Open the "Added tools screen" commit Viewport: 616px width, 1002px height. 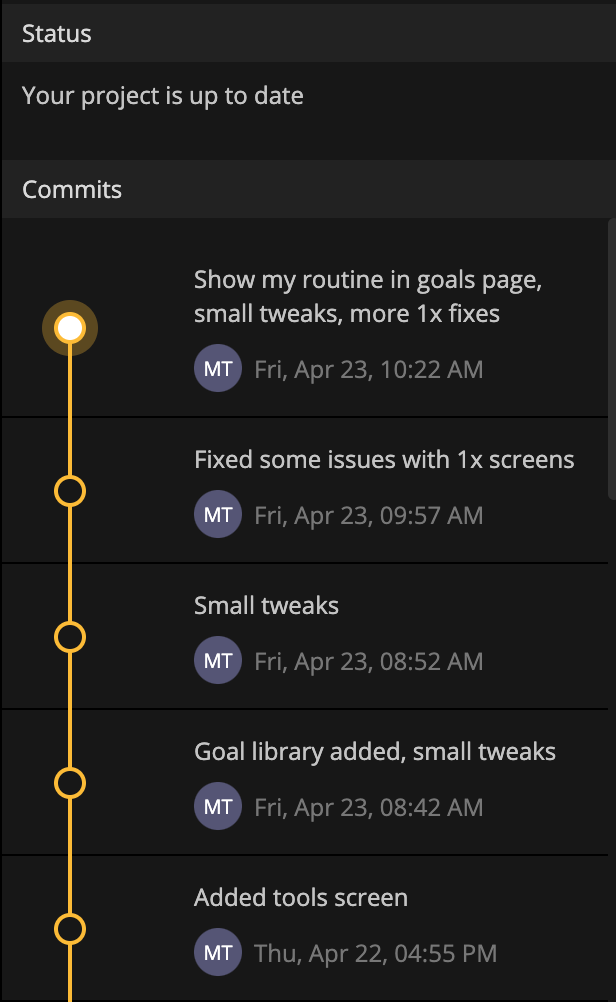pyautogui.click(x=305, y=929)
